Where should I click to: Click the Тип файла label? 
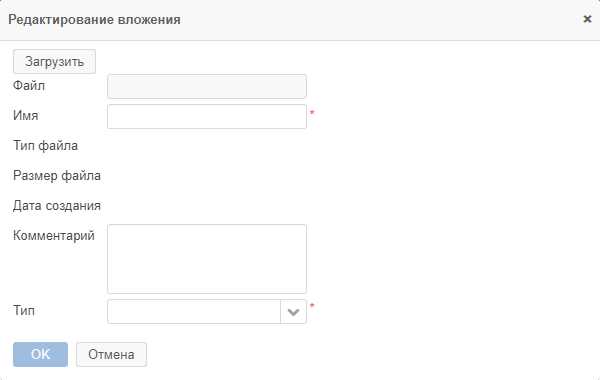click(46, 146)
